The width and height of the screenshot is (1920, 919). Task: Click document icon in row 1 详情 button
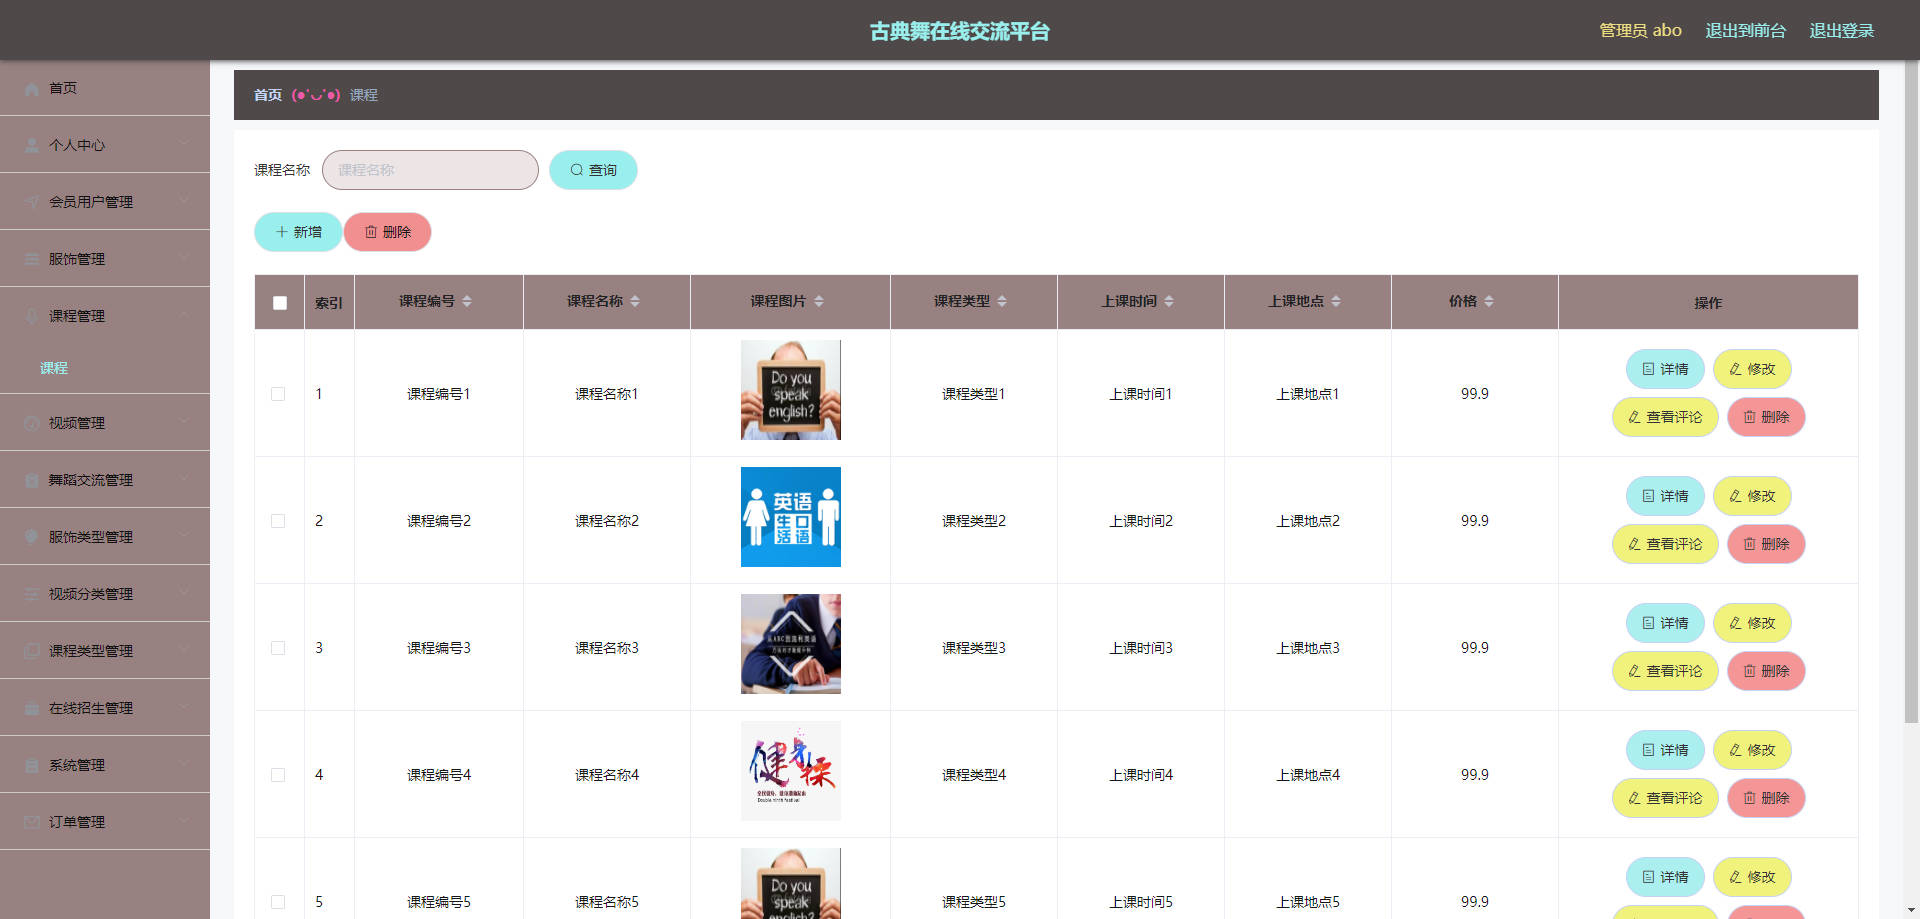[1648, 369]
